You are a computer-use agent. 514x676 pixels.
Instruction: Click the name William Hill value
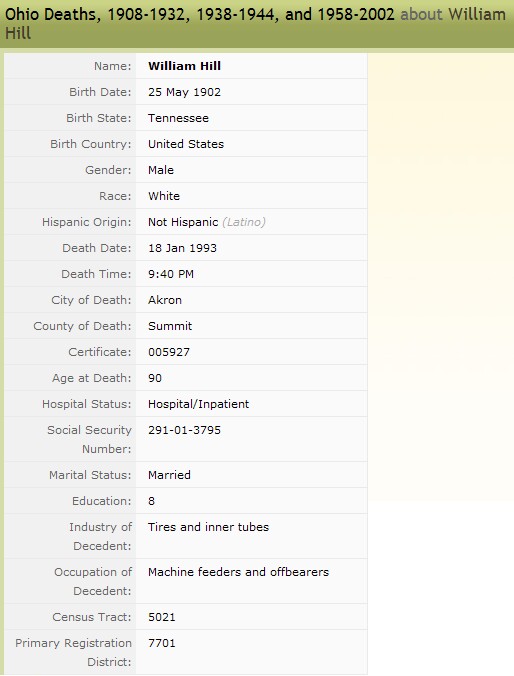coord(185,66)
